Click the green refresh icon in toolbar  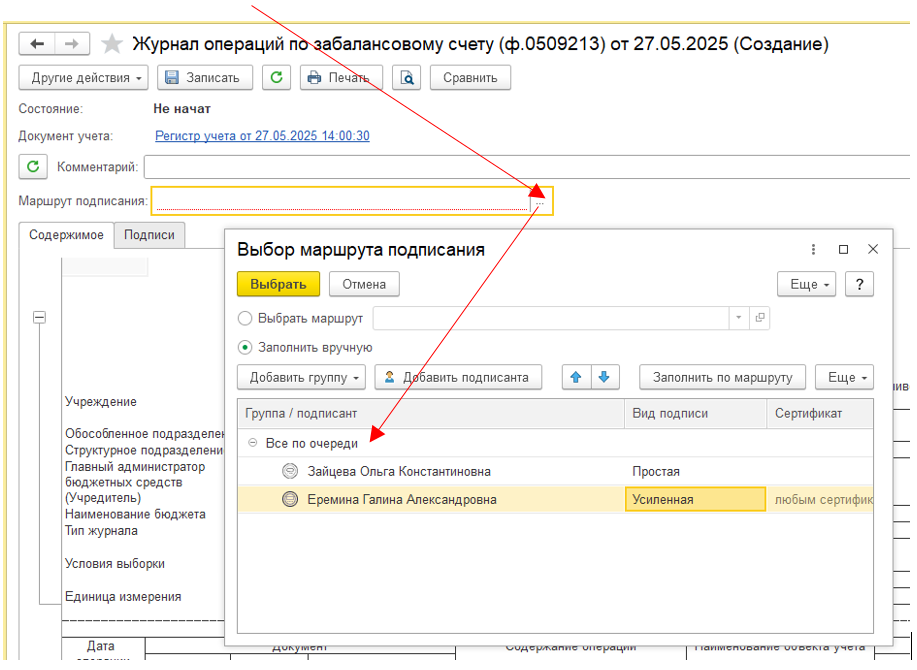[276, 78]
